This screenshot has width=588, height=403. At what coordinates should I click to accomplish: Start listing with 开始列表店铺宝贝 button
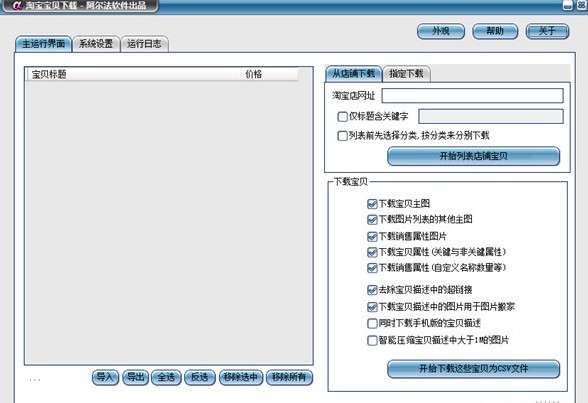coord(473,156)
